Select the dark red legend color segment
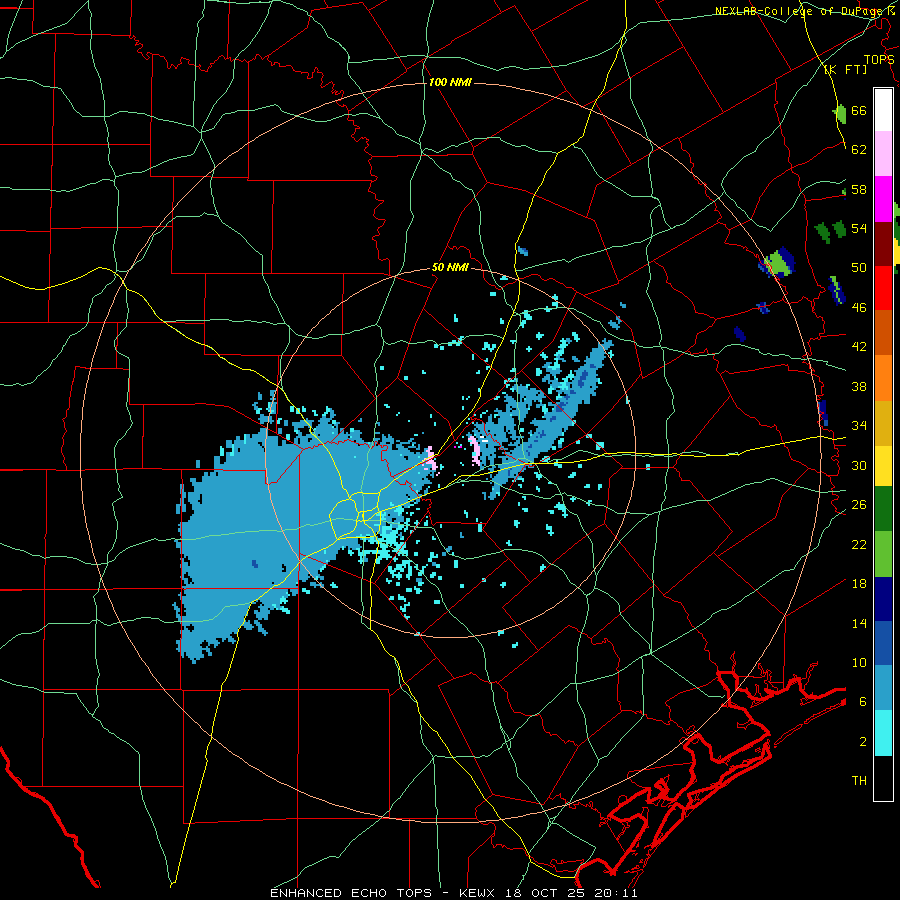 point(883,243)
